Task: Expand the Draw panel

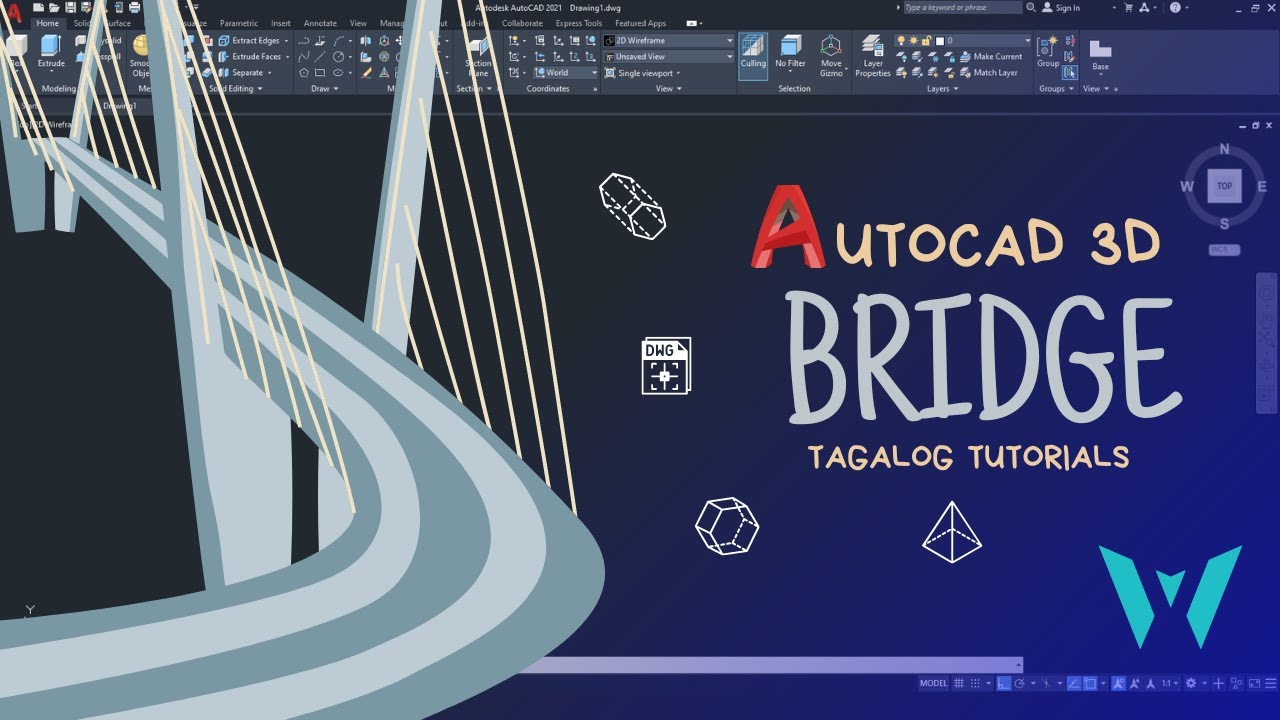Action: tap(324, 89)
